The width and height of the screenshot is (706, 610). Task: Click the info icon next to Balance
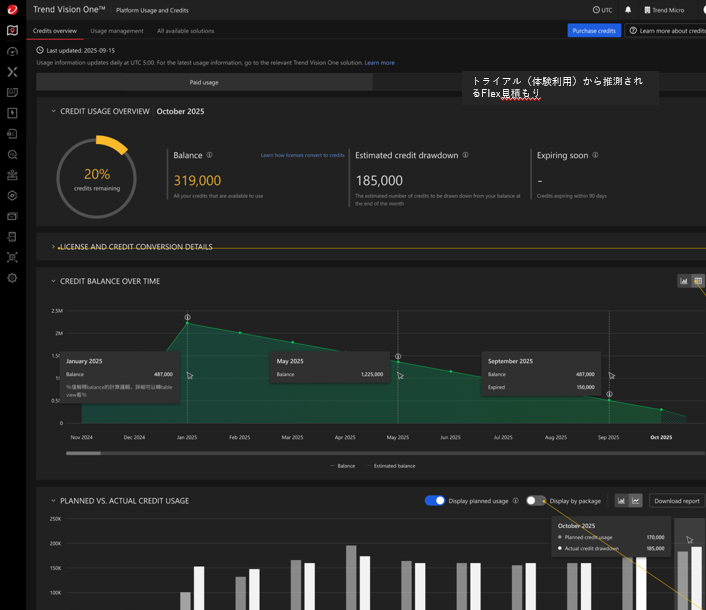click(x=209, y=155)
